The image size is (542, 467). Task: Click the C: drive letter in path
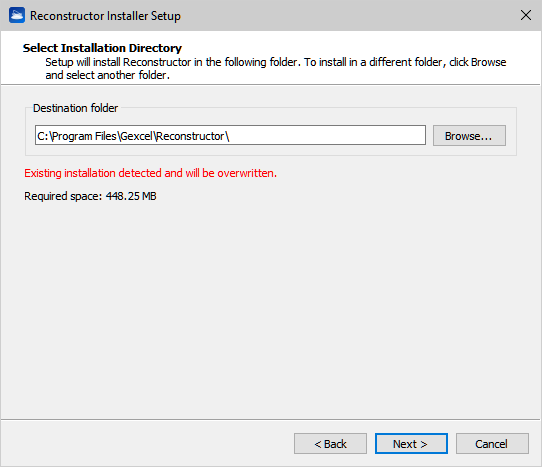pos(43,136)
